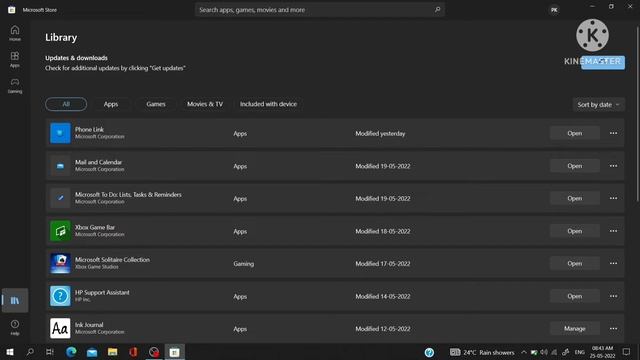This screenshot has width=640, height=360.
Task: Click the HP Support Assistant app icon
Action: pos(60,296)
